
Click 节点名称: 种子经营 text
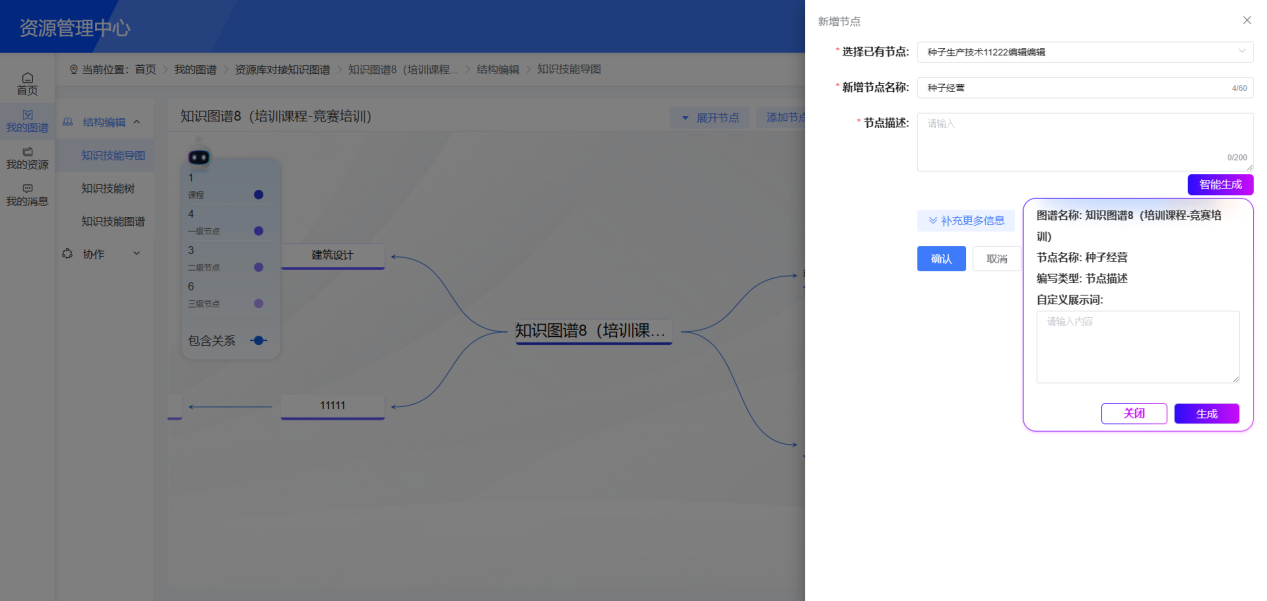tap(1082, 257)
